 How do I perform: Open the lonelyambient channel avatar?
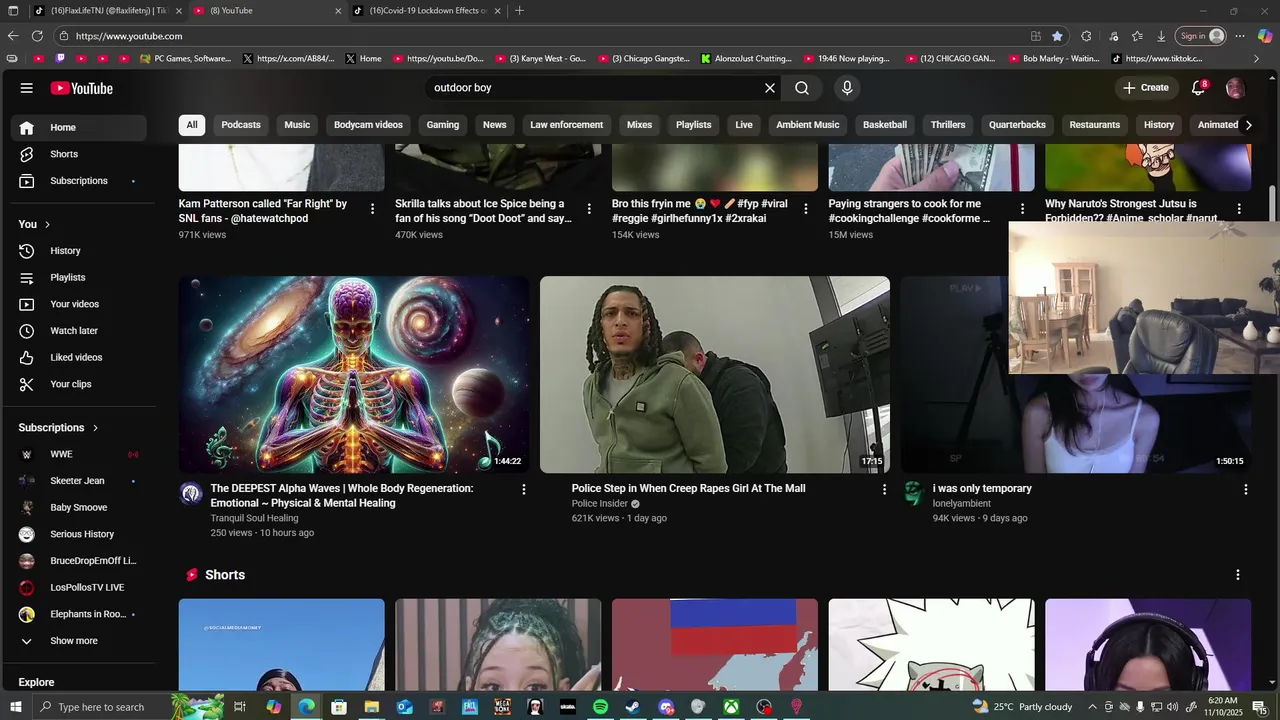click(x=913, y=493)
